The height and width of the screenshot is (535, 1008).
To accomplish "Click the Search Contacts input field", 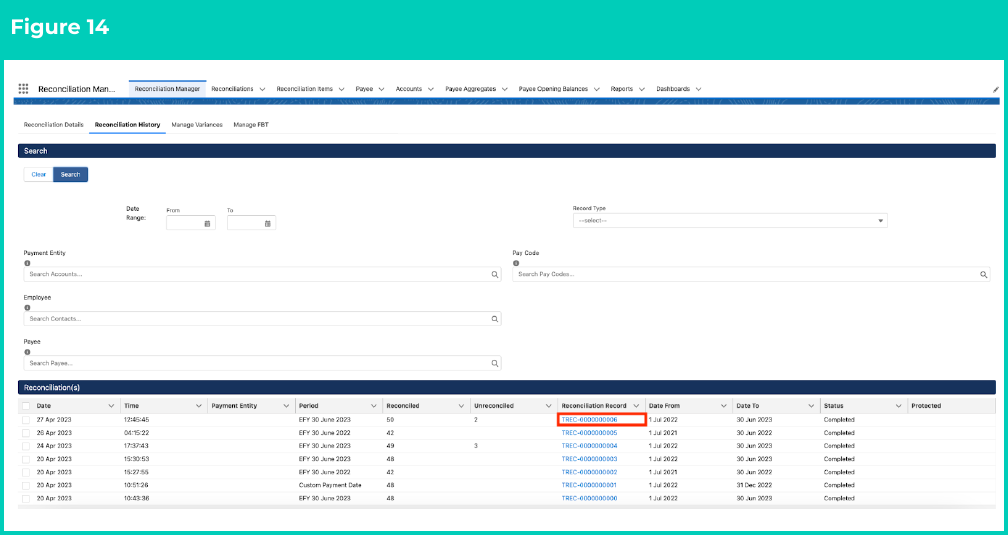I will [x=262, y=319].
